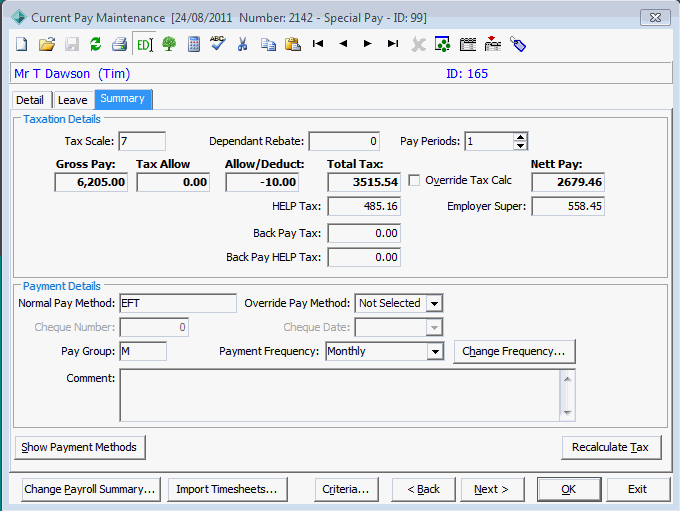The width and height of the screenshot is (680, 511).
Task: Click the Back Pay HELP Tax field
Action: [364, 257]
